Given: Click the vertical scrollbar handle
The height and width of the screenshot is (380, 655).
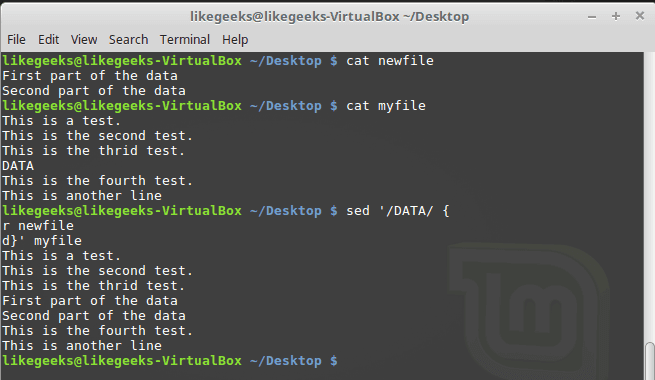Looking at the screenshot, I should 650,360.
